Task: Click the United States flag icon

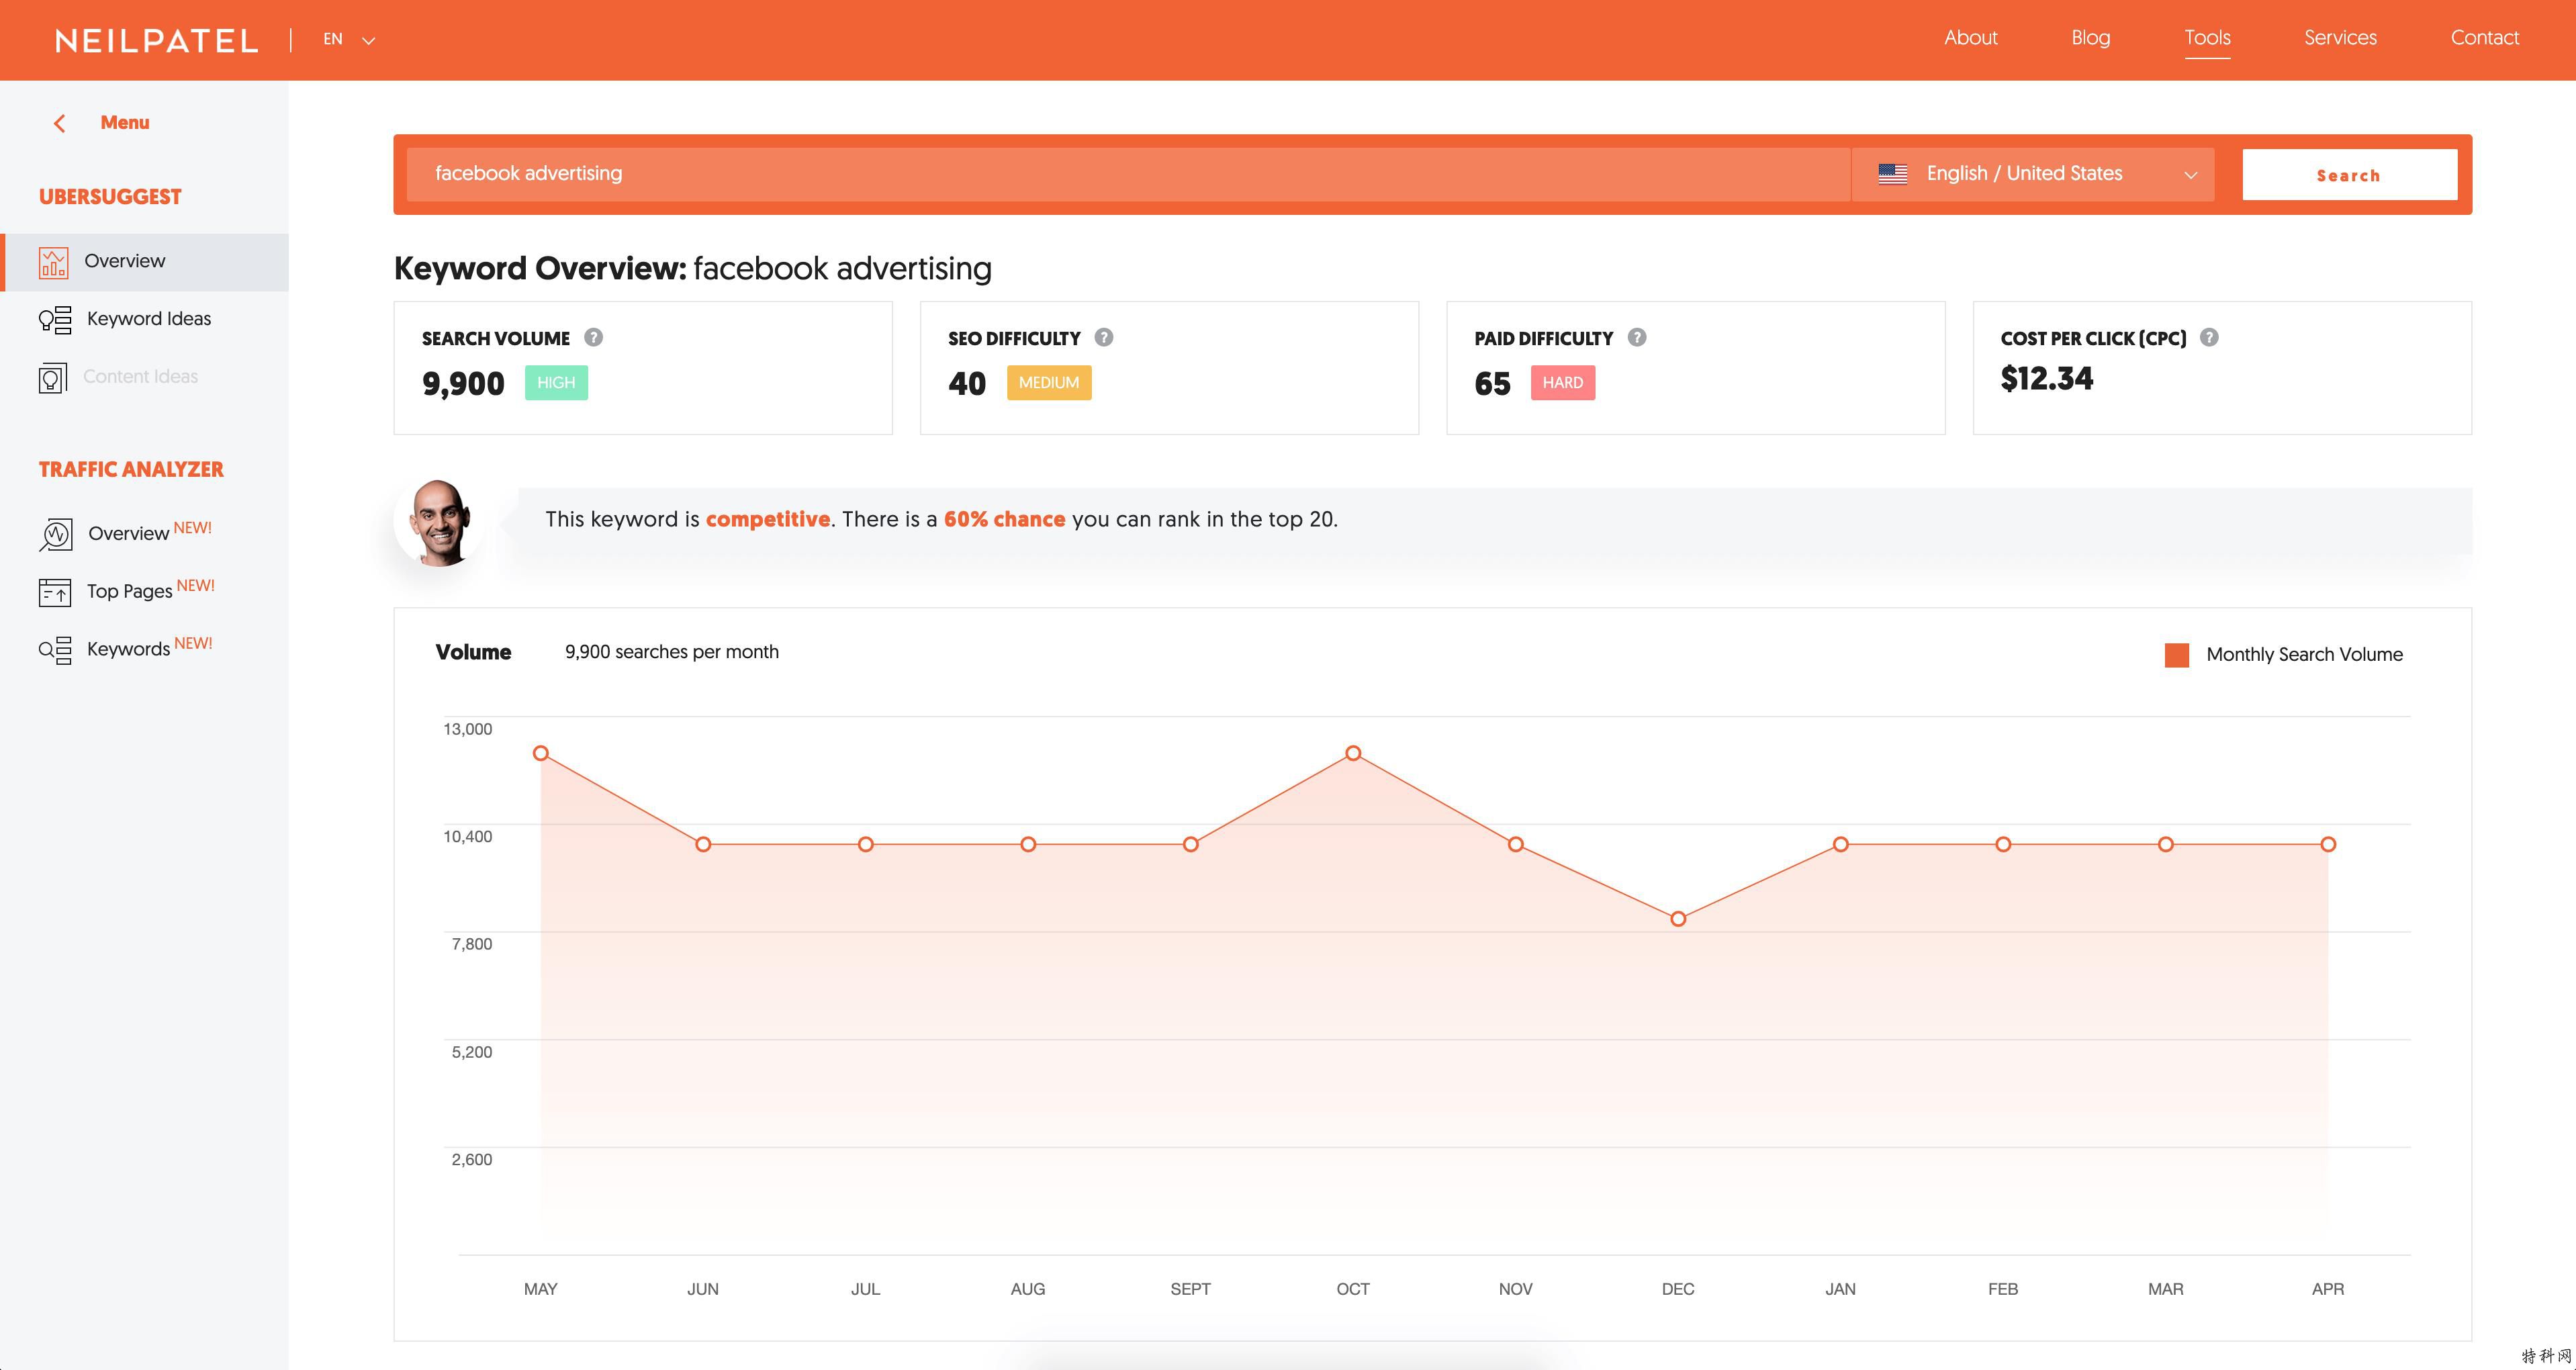Action: (x=1892, y=174)
